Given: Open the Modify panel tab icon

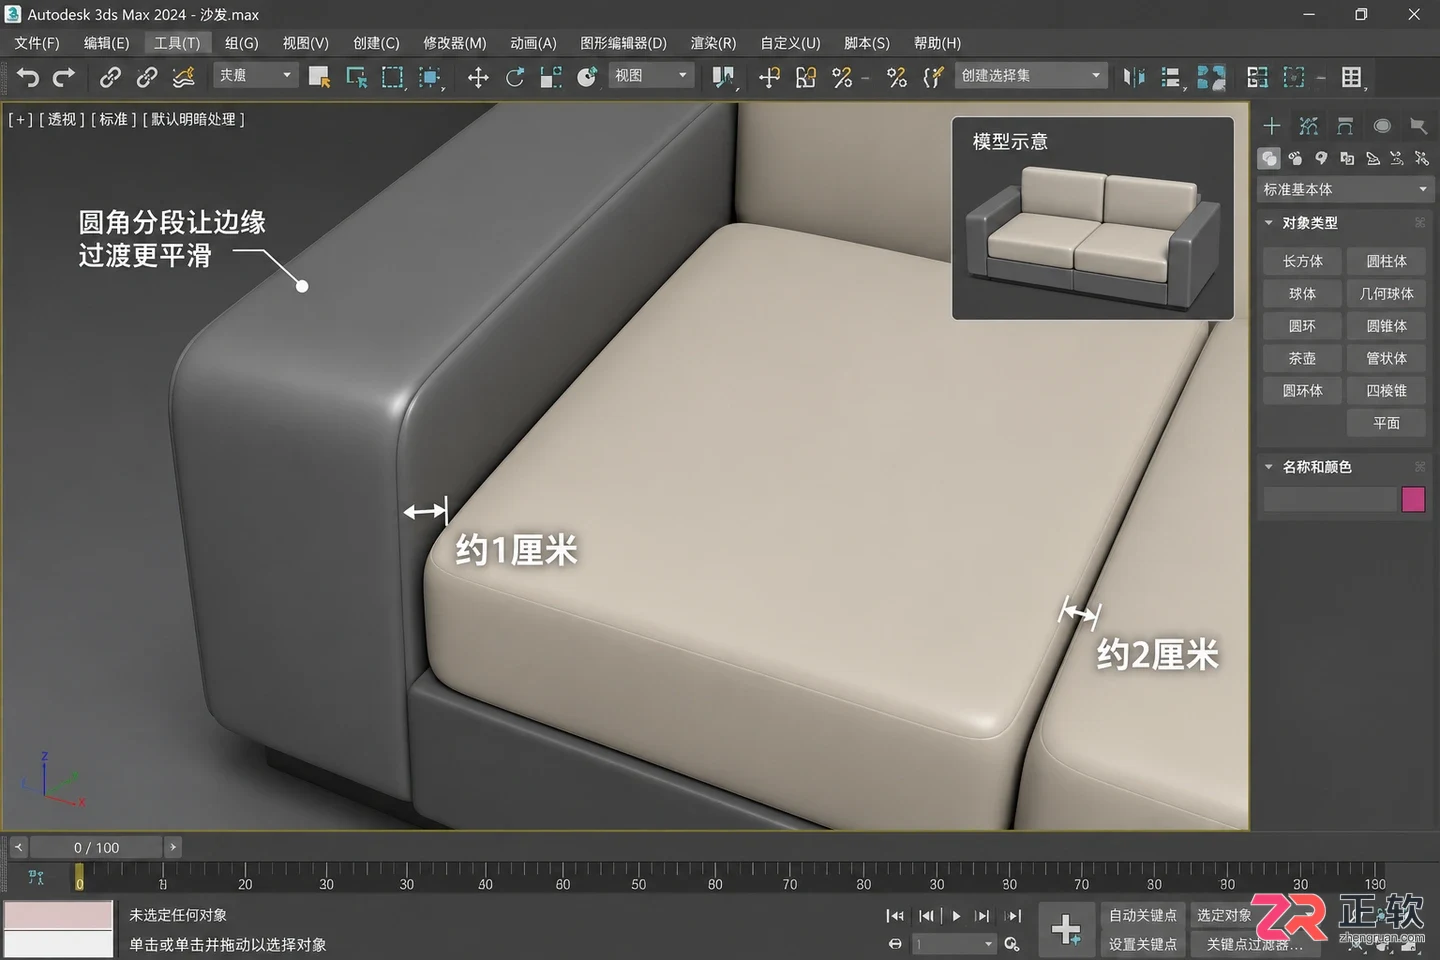Looking at the screenshot, I should point(1309,126).
